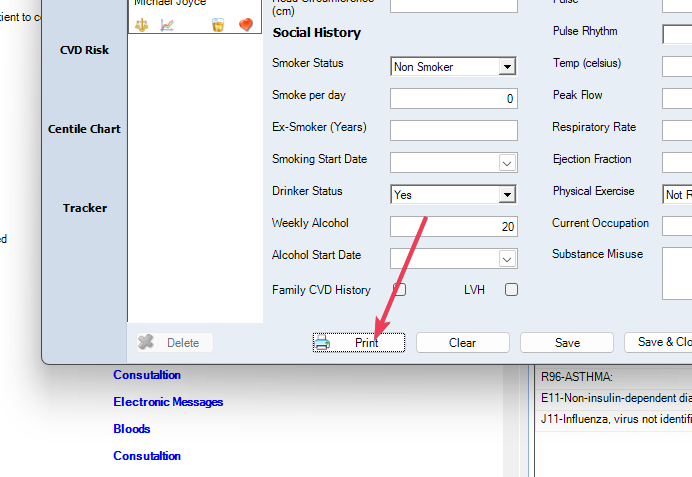Click the Save button

tap(567, 343)
